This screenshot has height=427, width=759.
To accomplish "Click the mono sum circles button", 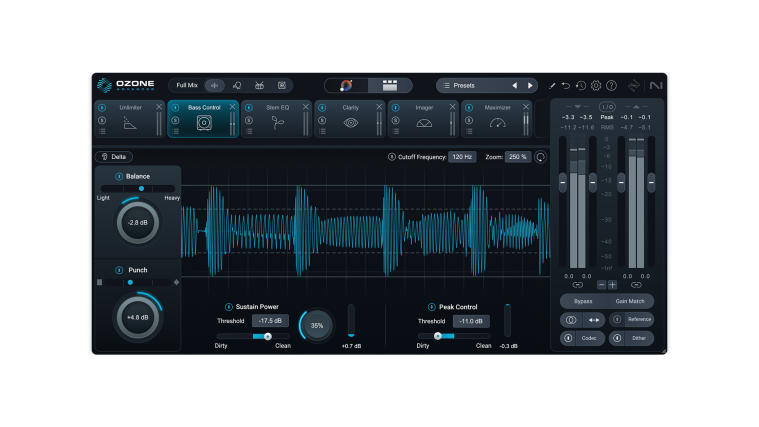I will [x=571, y=320].
